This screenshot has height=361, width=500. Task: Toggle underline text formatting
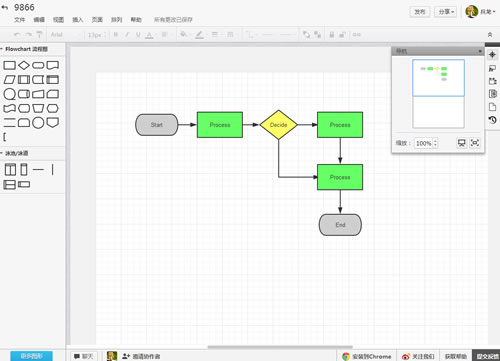[x=138, y=34]
